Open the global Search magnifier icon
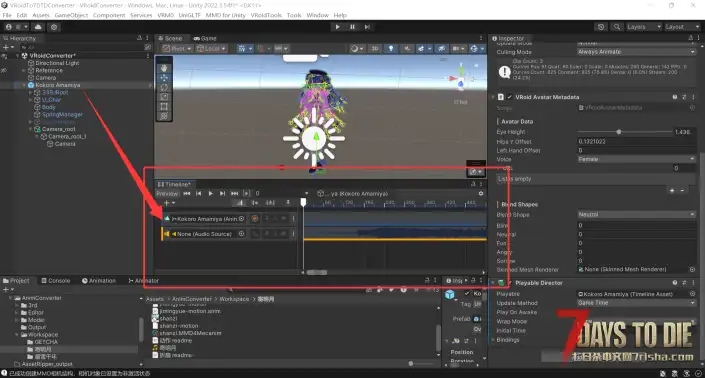705x378 pixels. coord(617,27)
